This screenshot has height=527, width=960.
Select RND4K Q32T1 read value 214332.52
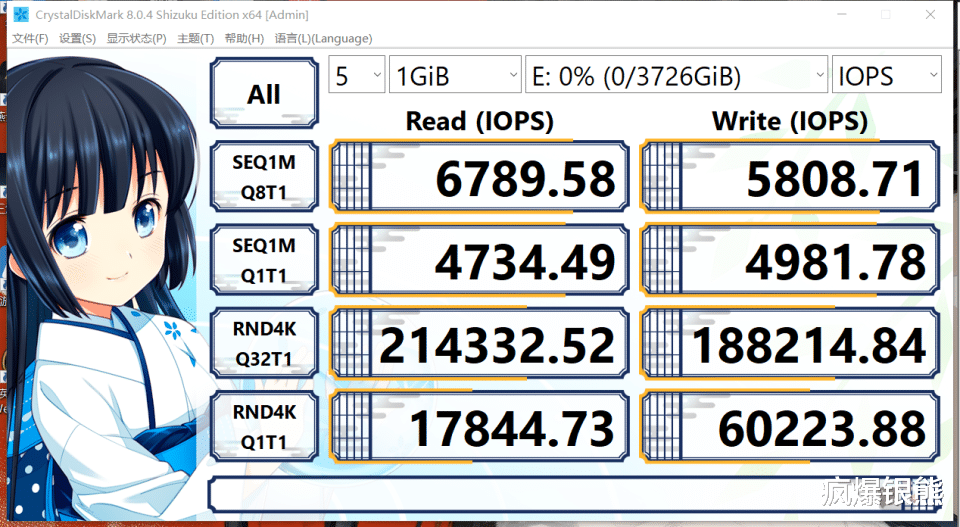click(x=479, y=343)
